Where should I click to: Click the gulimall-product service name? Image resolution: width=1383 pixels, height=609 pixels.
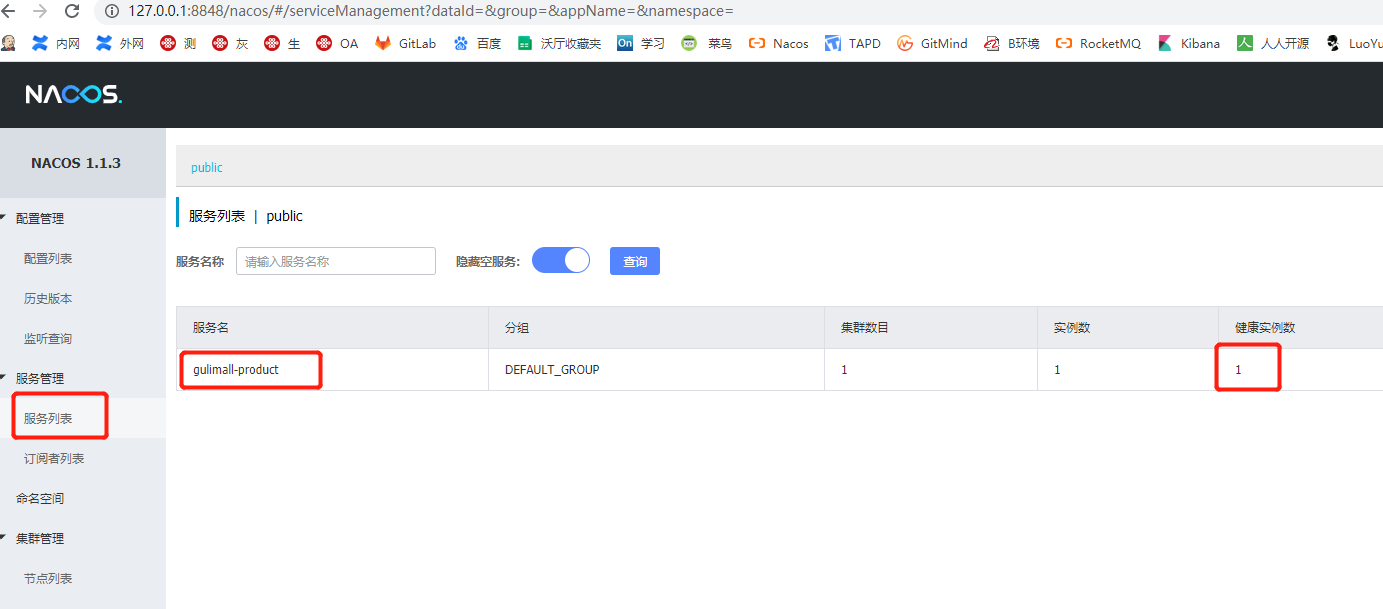236,369
